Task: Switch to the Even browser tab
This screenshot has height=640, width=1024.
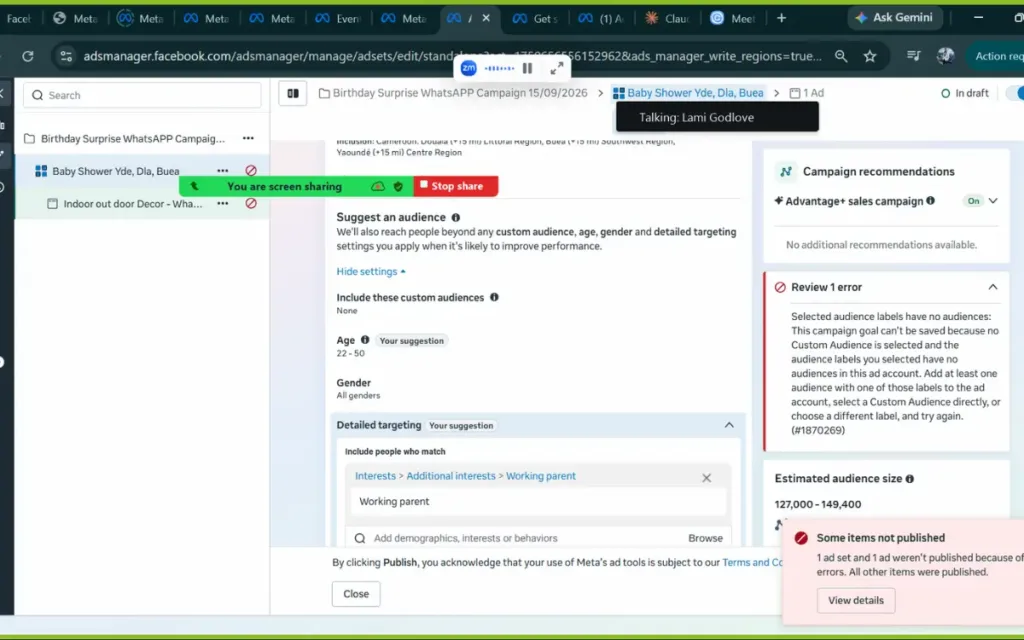Action: [338, 18]
